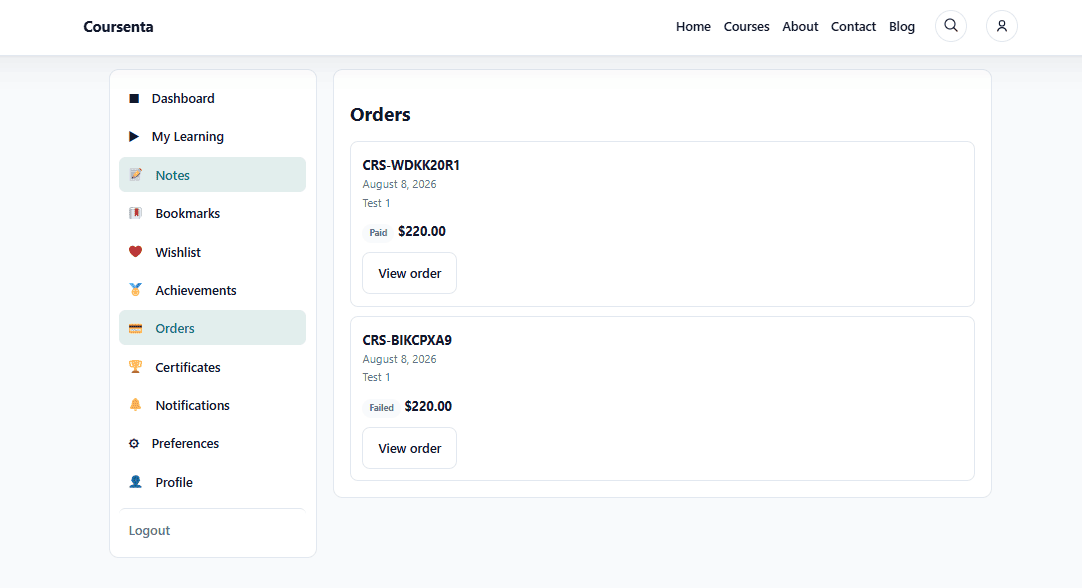Select the Coursenta logo
Image resolution: width=1082 pixels, height=588 pixels.
pyautogui.click(x=119, y=27)
